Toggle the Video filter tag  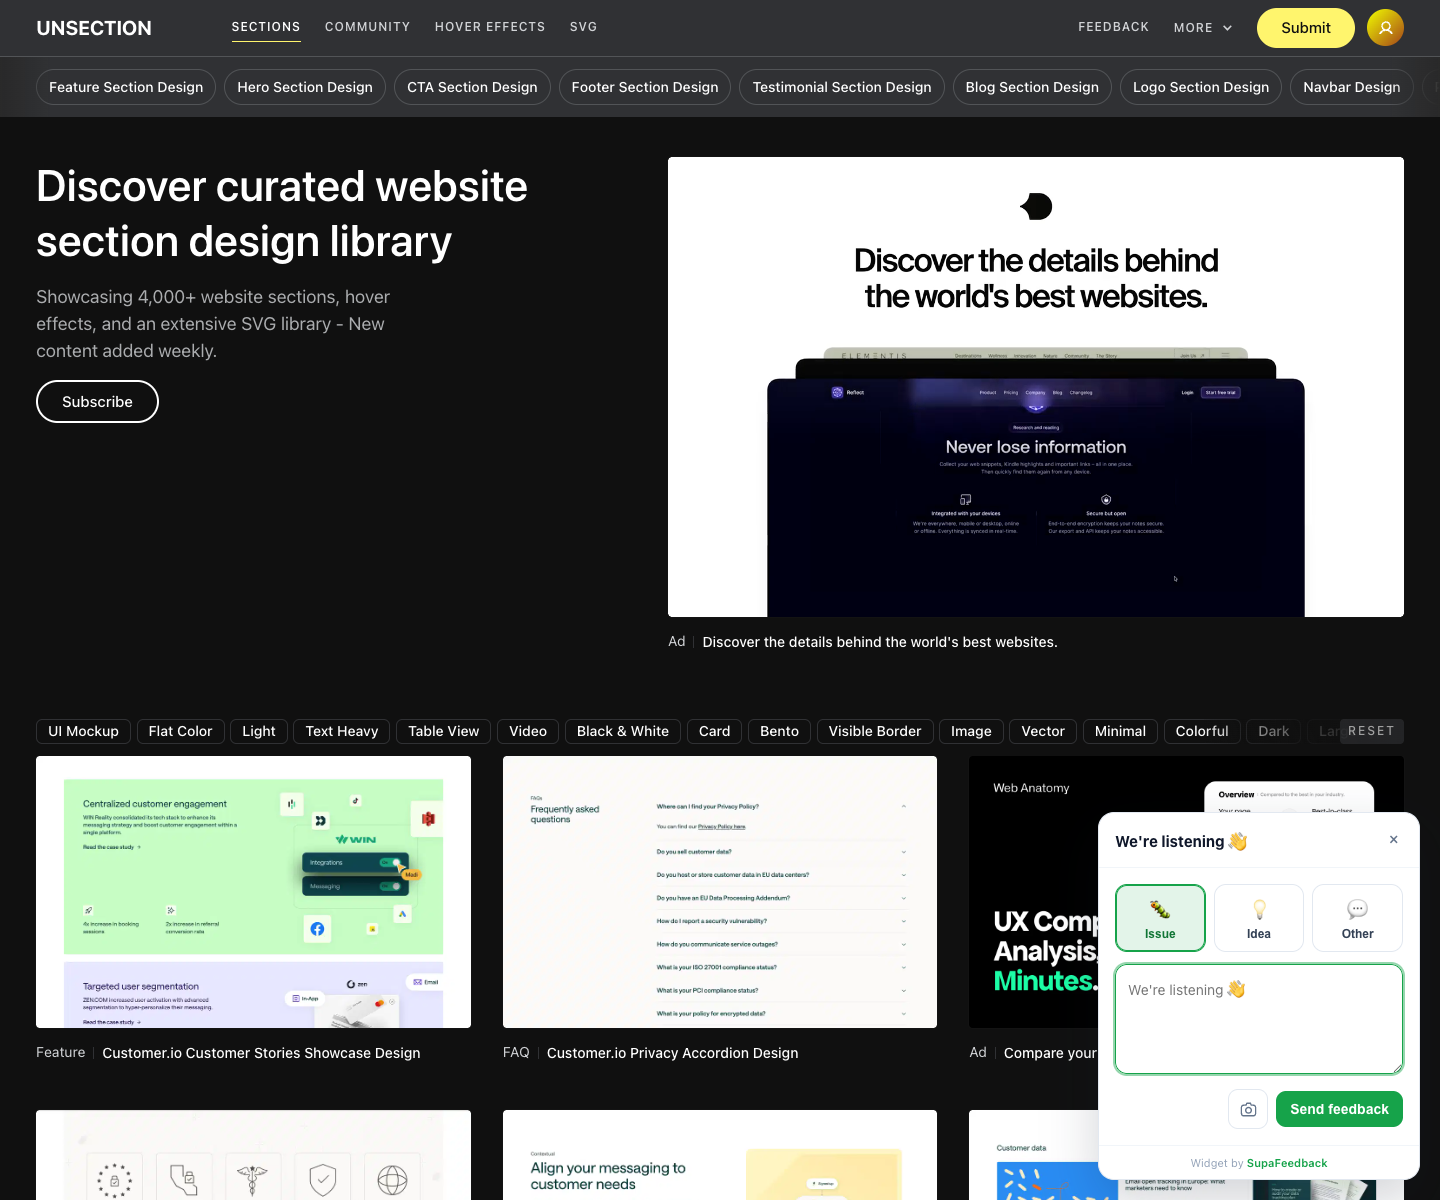coord(528,731)
